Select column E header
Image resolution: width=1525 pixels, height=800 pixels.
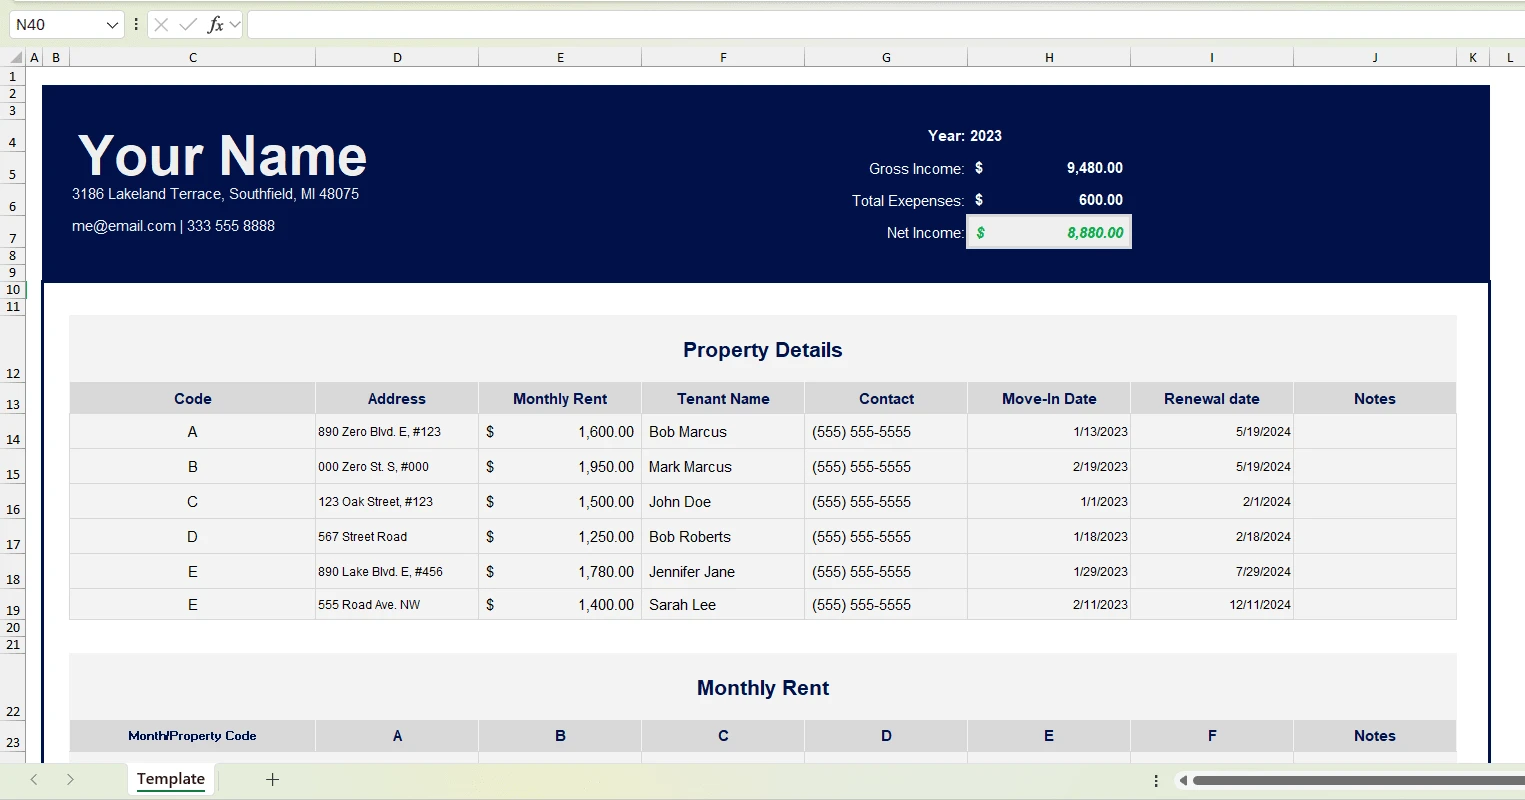pos(560,58)
